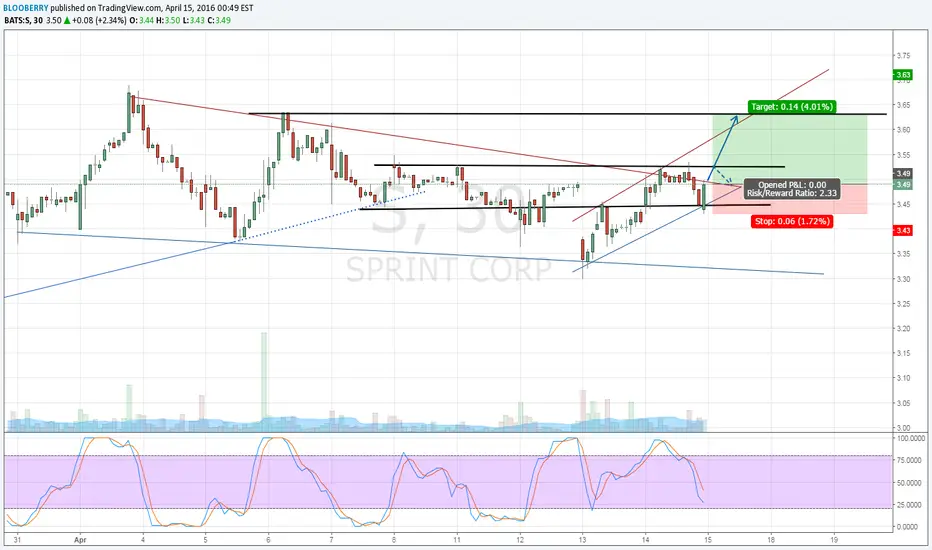Select the green profit target zone
The image size is (932, 550).
coord(790,149)
